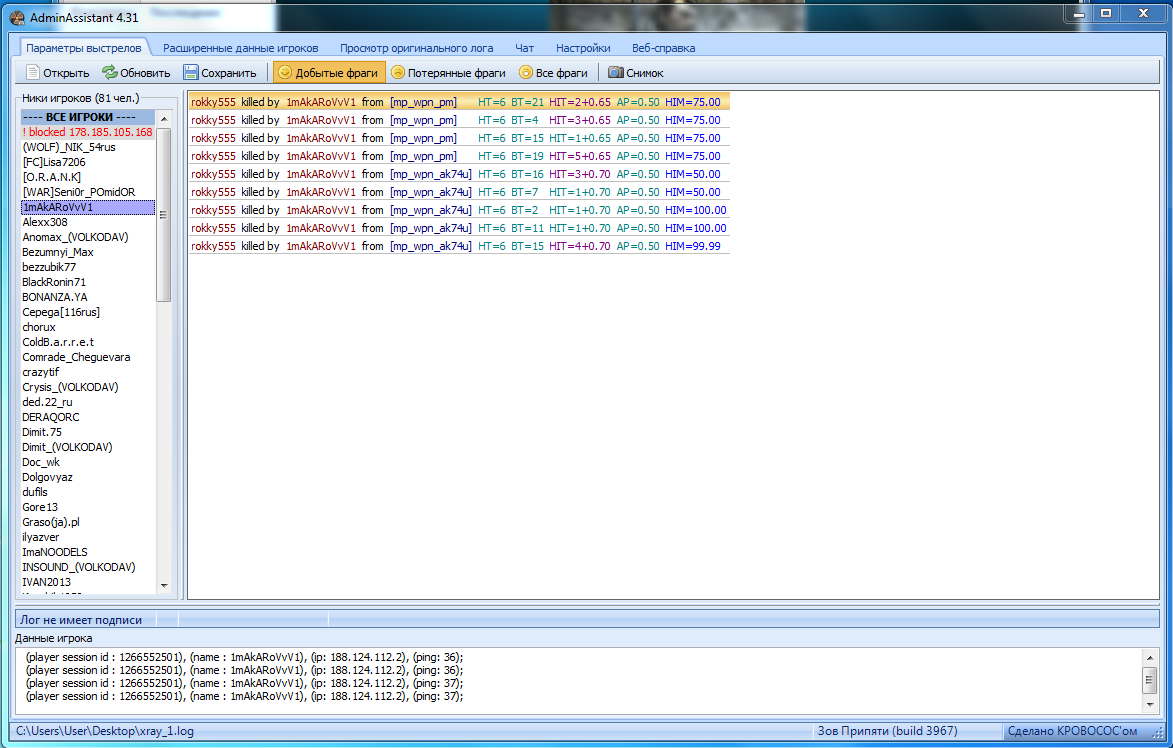Click player list scroll down arrow
The width and height of the screenshot is (1173, 748).
click(x=164, y=586)
